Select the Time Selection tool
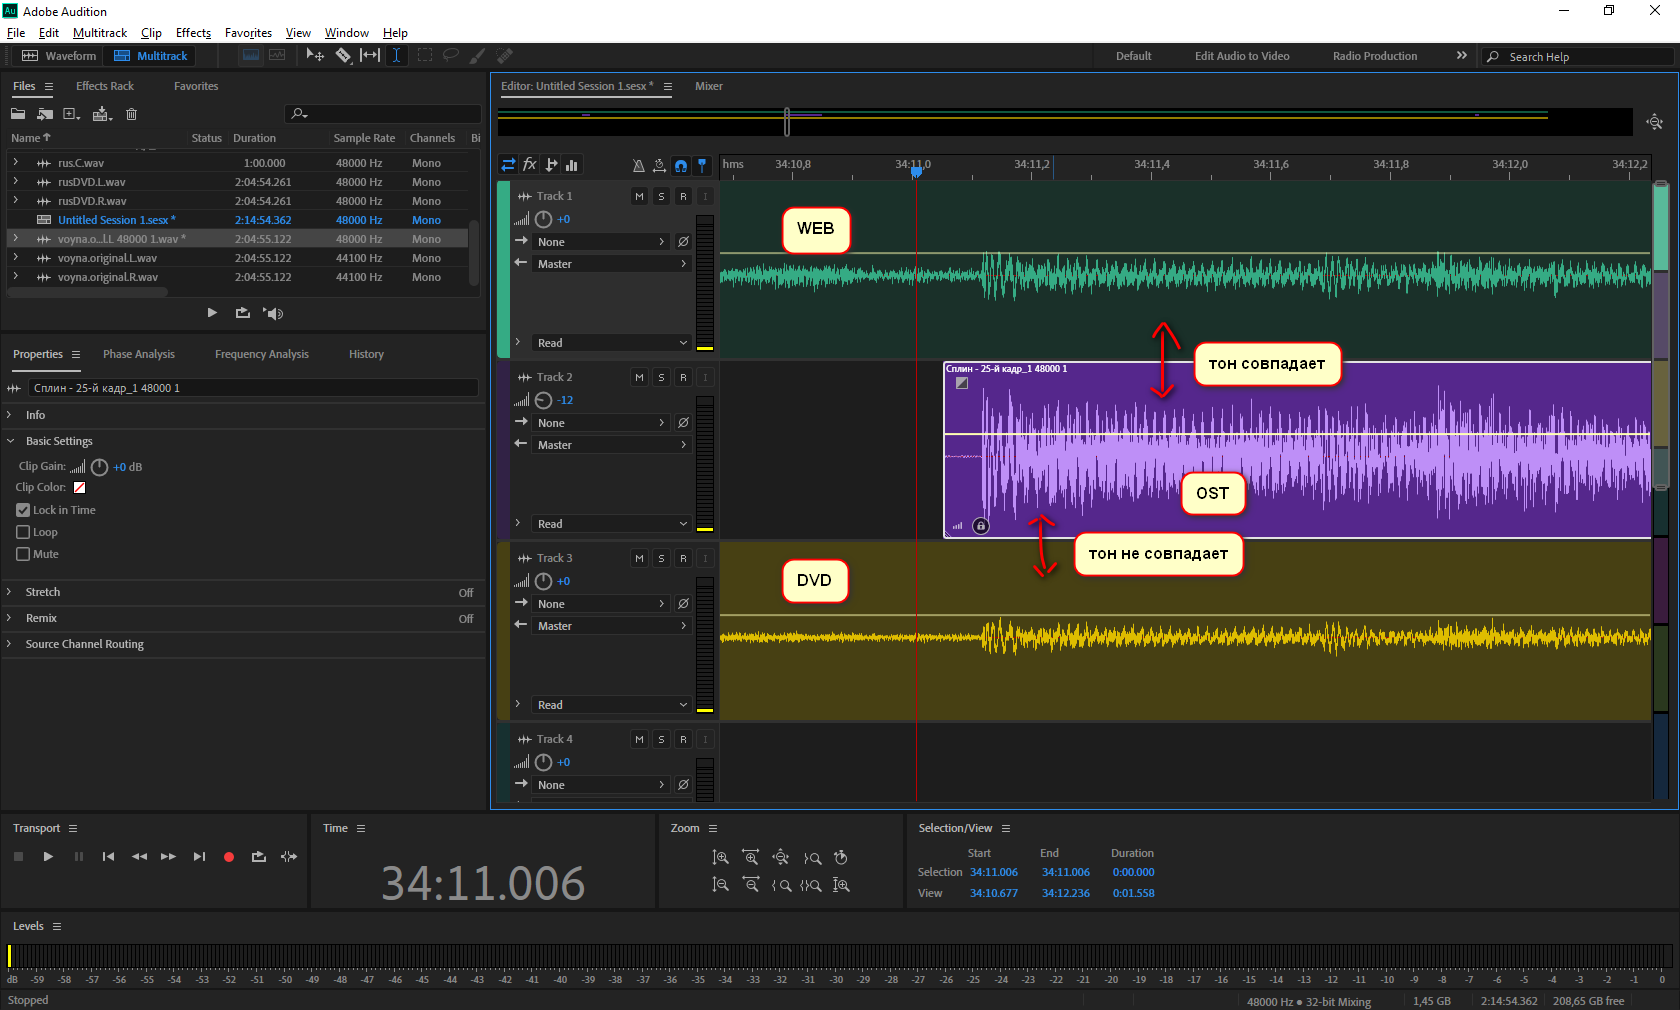 coord(396,56)
